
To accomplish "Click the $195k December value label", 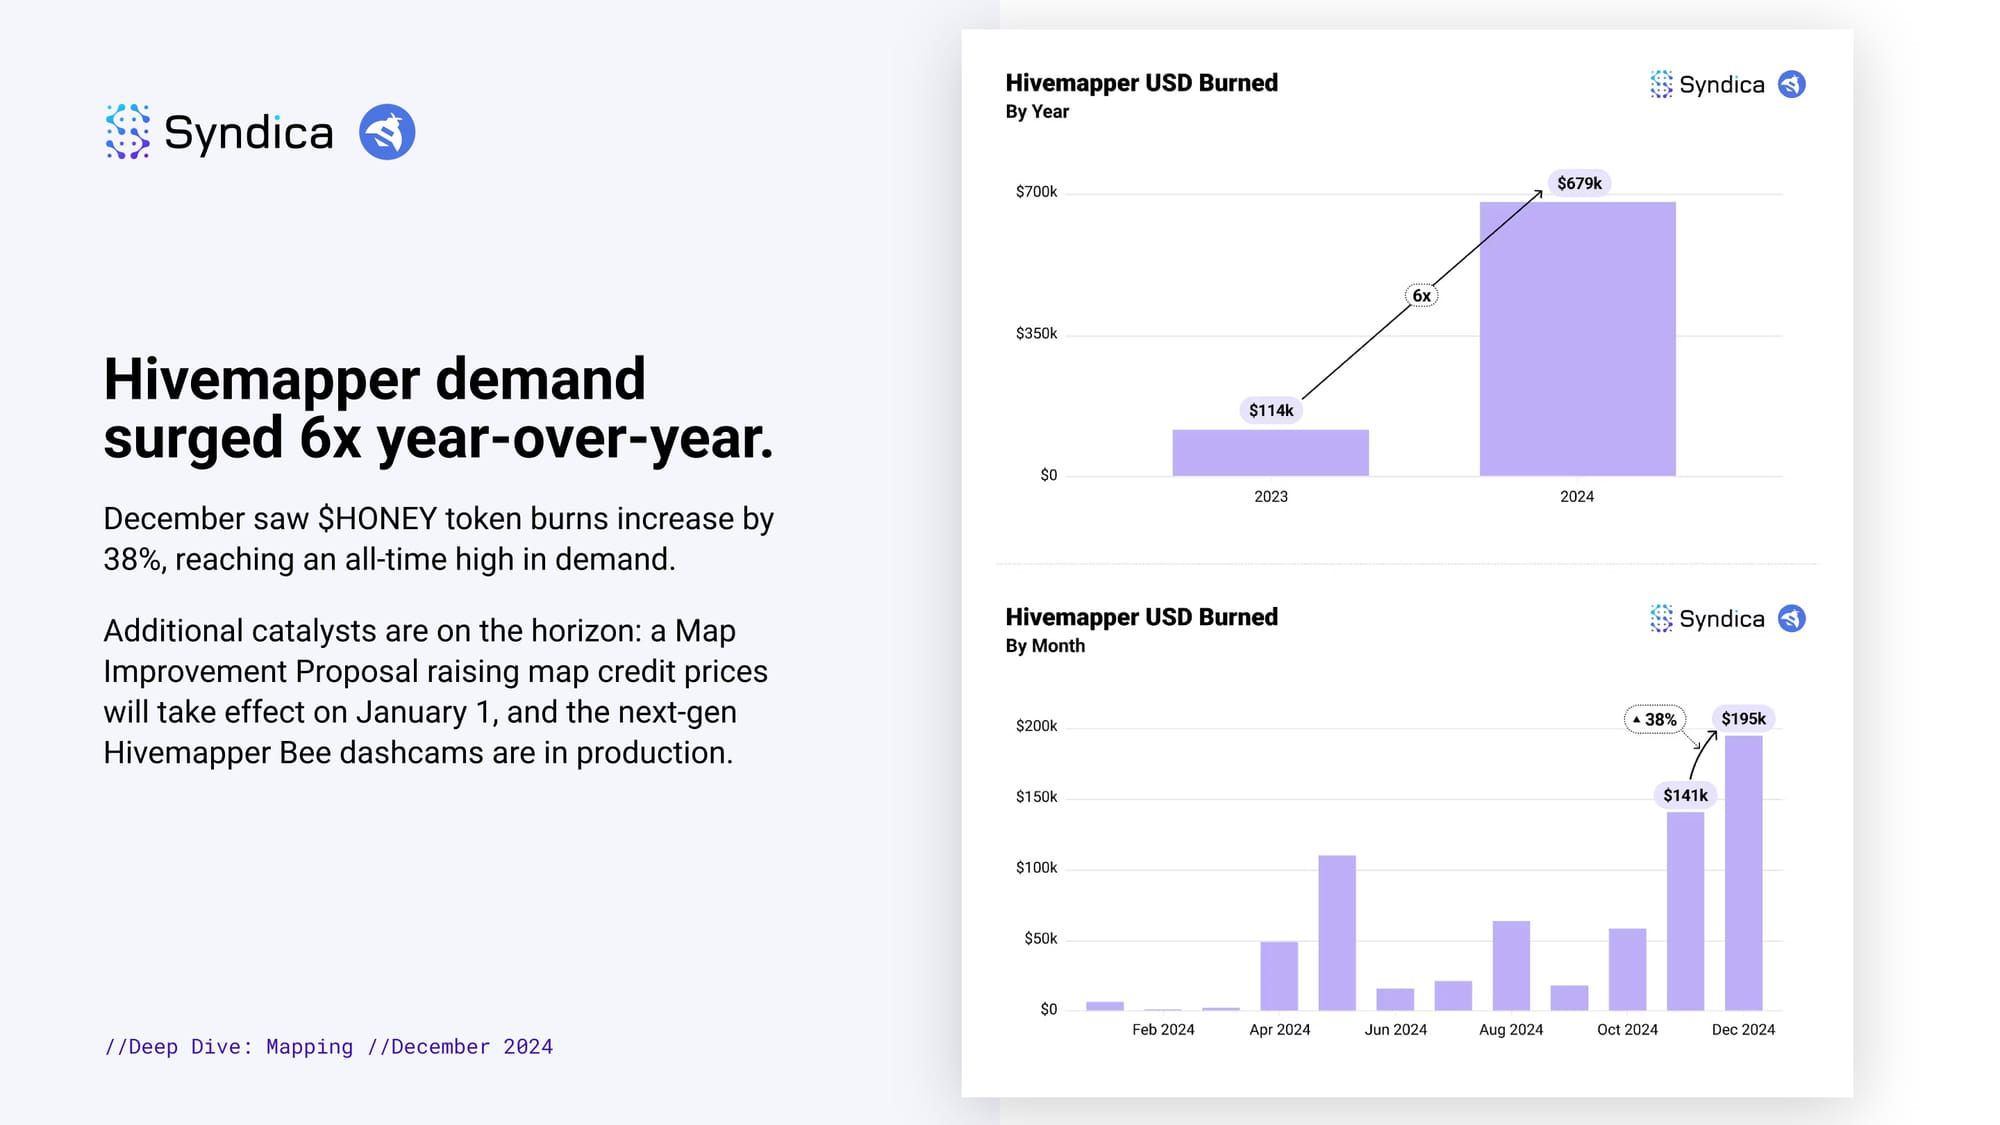I will click(x=1743, y=719).
